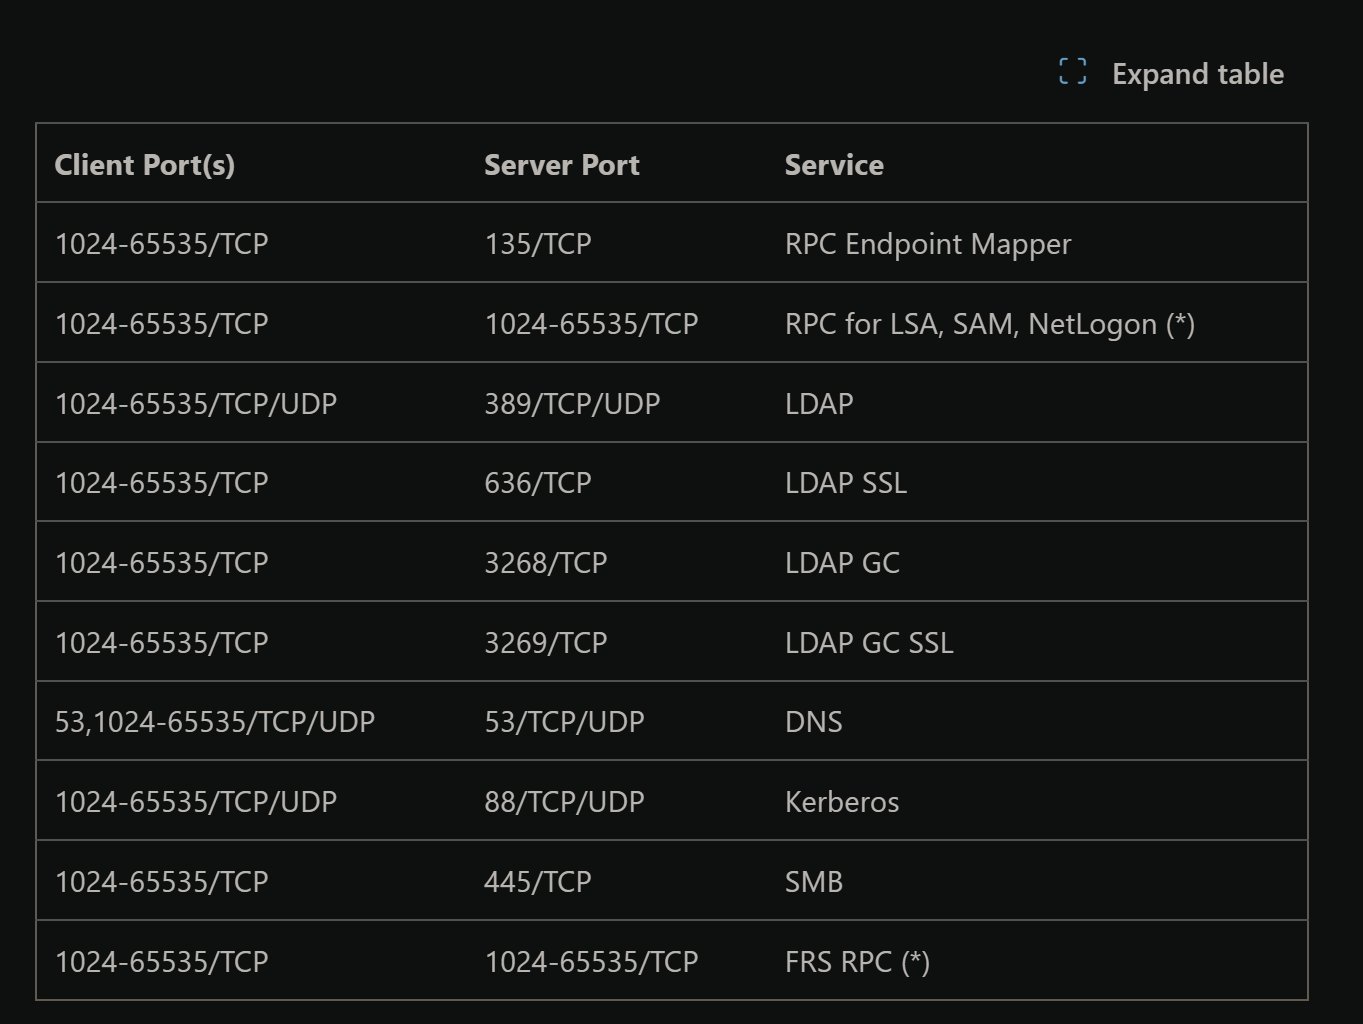1363x1024 pixels.
Task: Select the 135/TCP server port cell
Action: point(537,243)
